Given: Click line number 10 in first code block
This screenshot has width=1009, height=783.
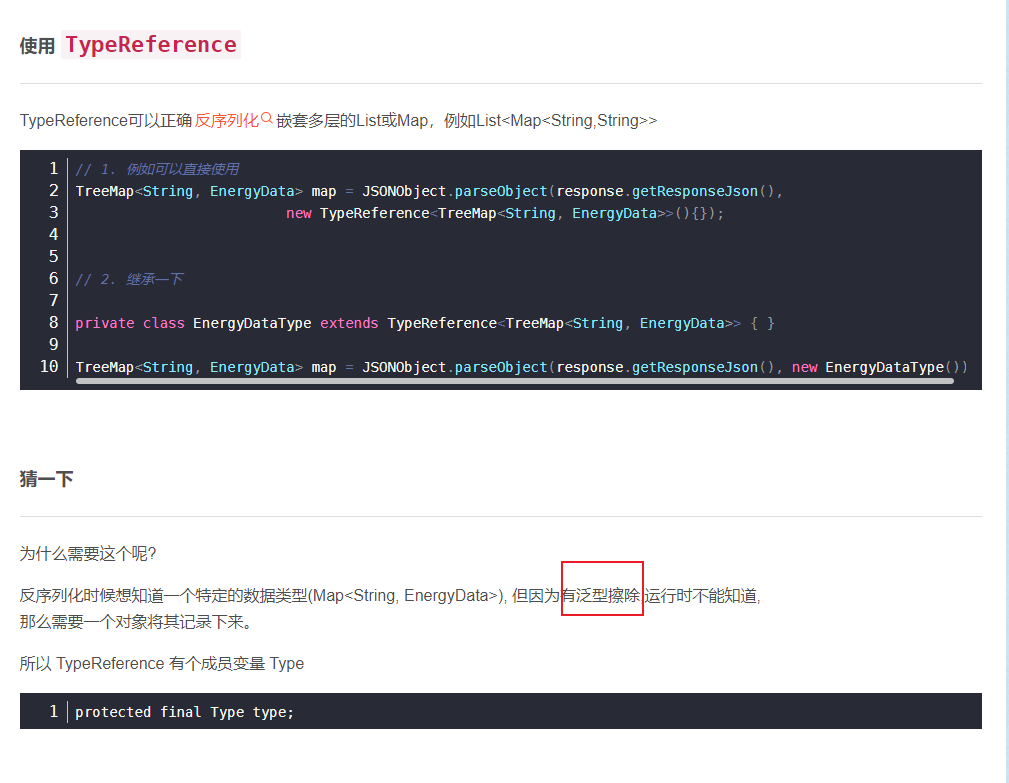Looking at the screenshot, I should pyautogui.click(x=50, y=366).
